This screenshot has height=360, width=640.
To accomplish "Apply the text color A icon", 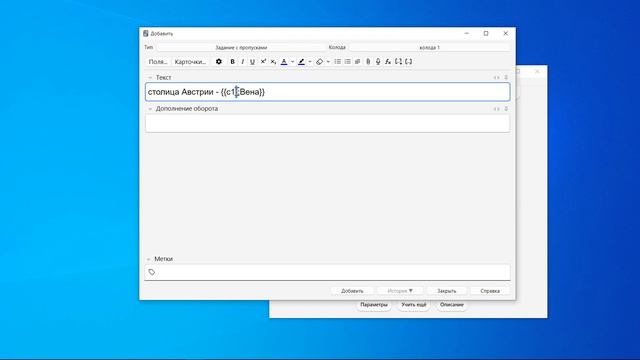I will (284, 62).
